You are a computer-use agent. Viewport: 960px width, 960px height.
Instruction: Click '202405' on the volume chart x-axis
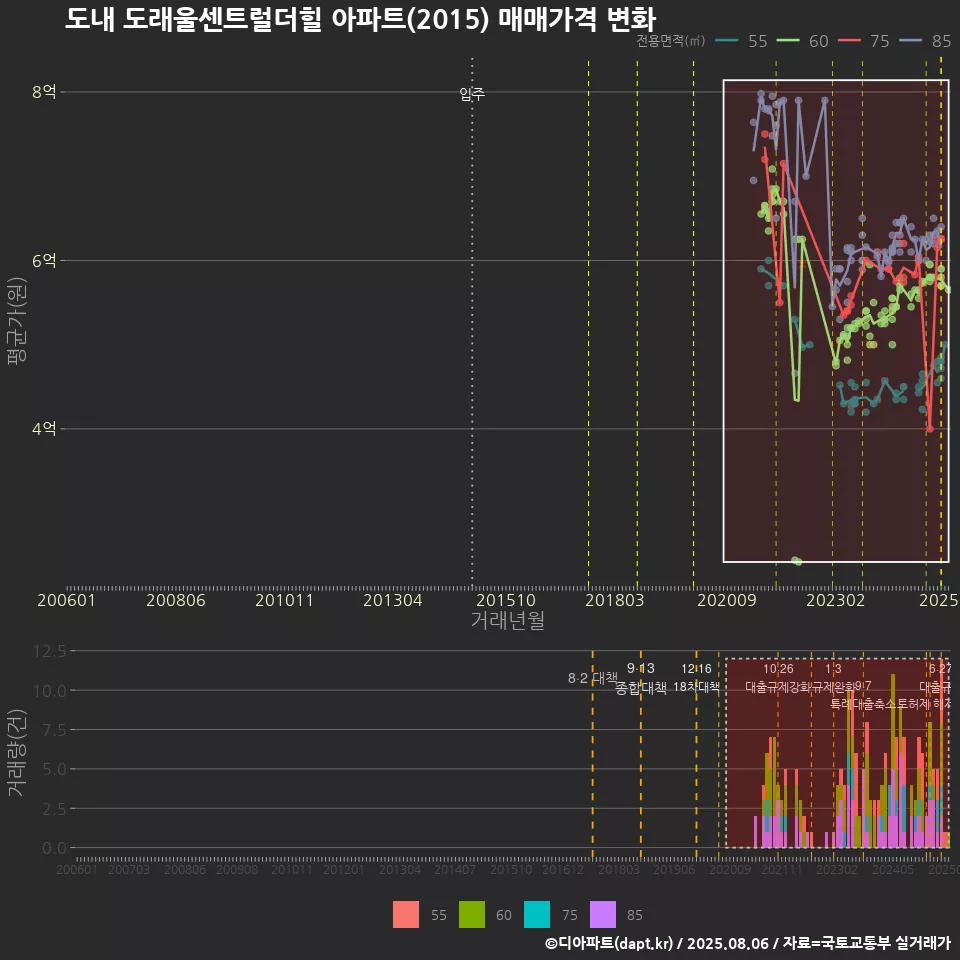893,869
